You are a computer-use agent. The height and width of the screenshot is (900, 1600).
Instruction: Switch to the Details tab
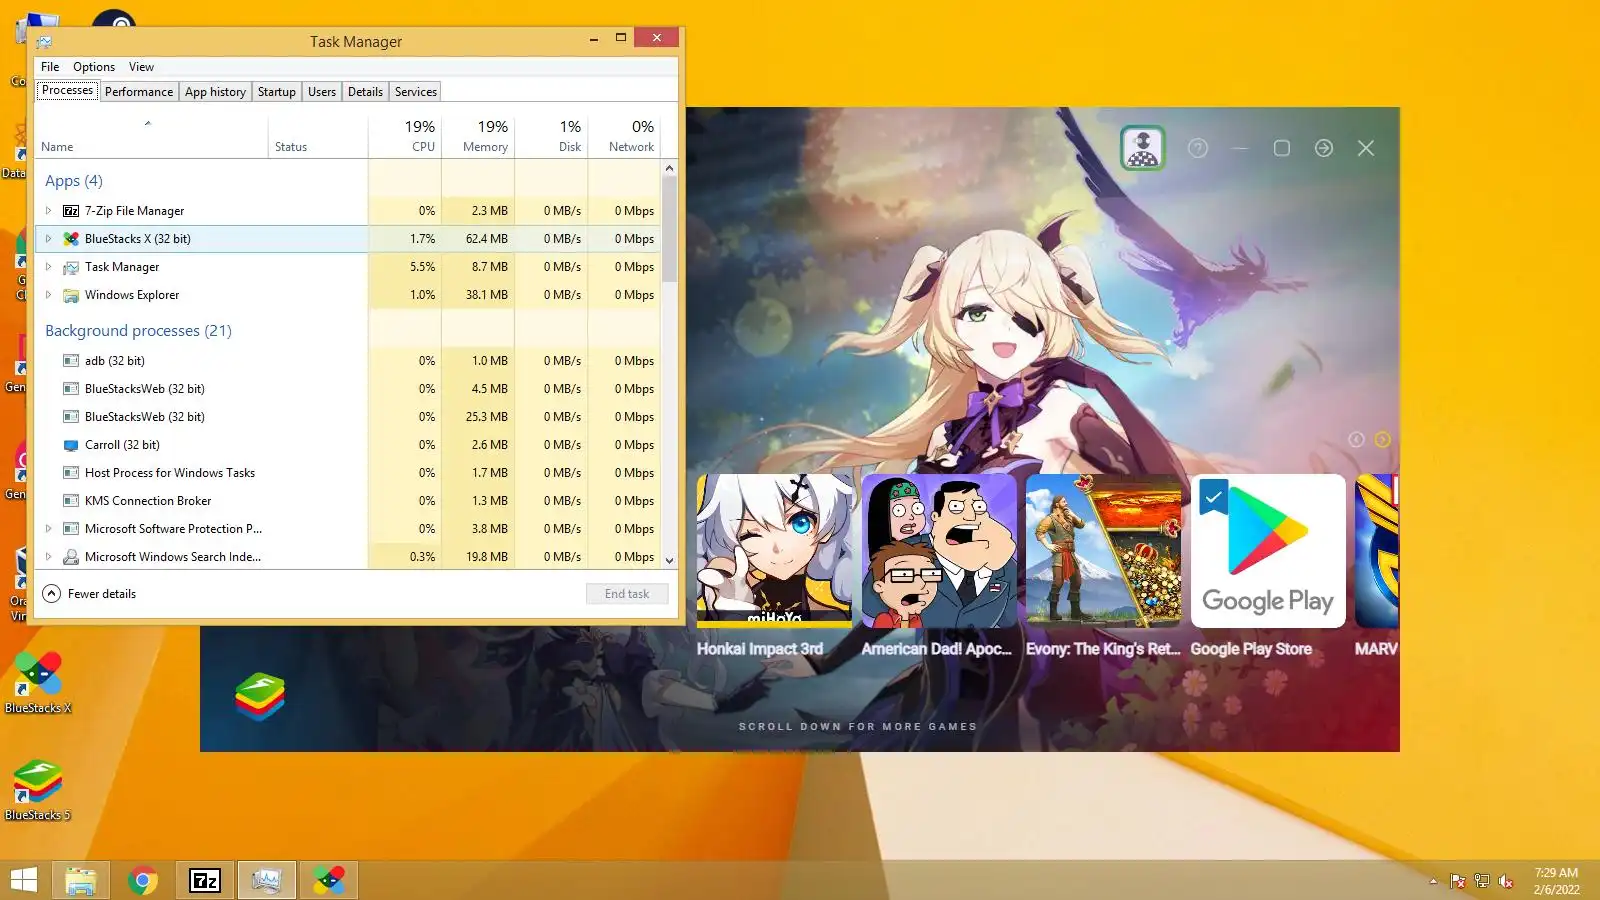(365, 92)
